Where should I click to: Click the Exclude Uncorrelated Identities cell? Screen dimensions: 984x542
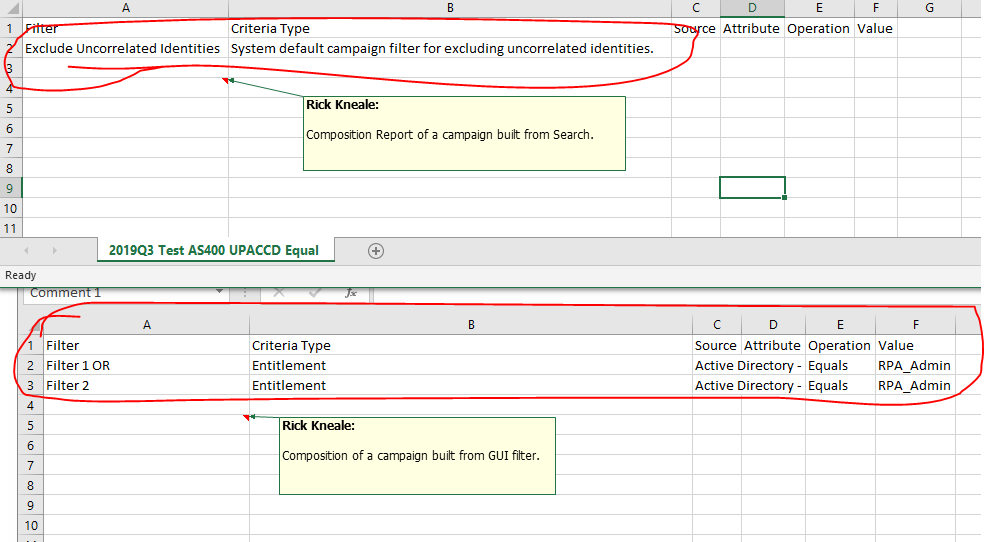123,48
